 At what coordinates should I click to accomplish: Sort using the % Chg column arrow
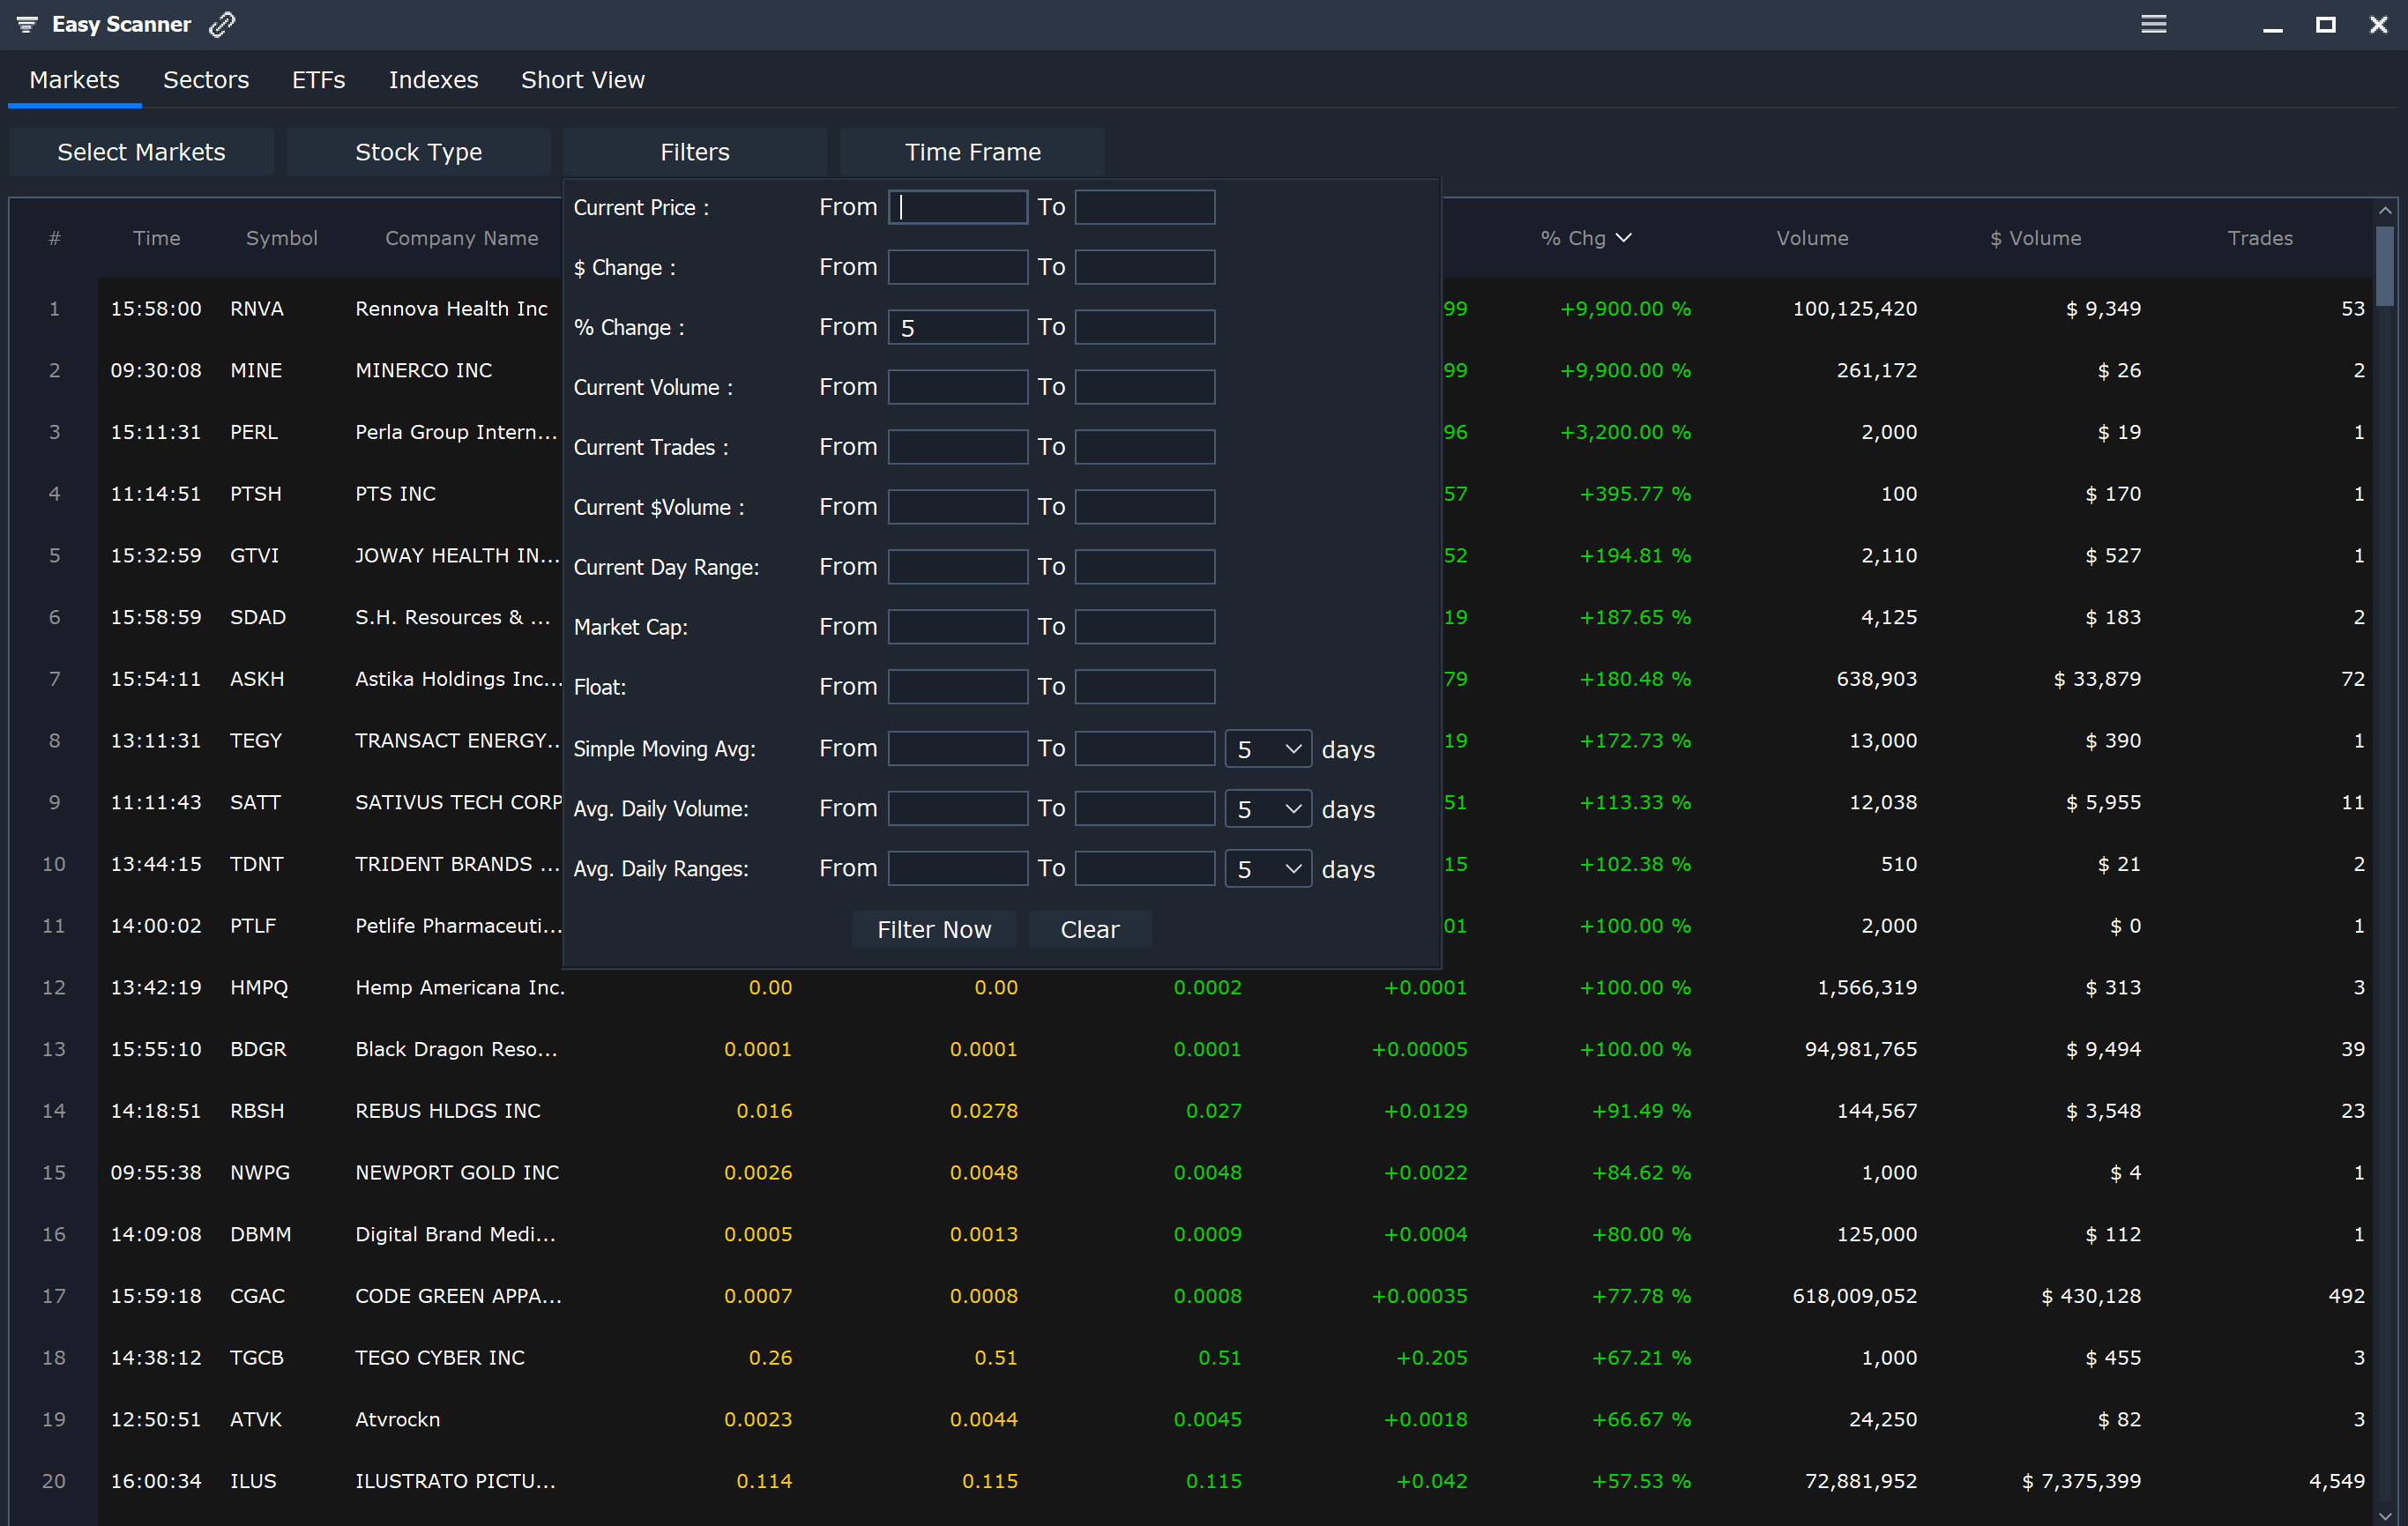click(x=1624, y=238)
